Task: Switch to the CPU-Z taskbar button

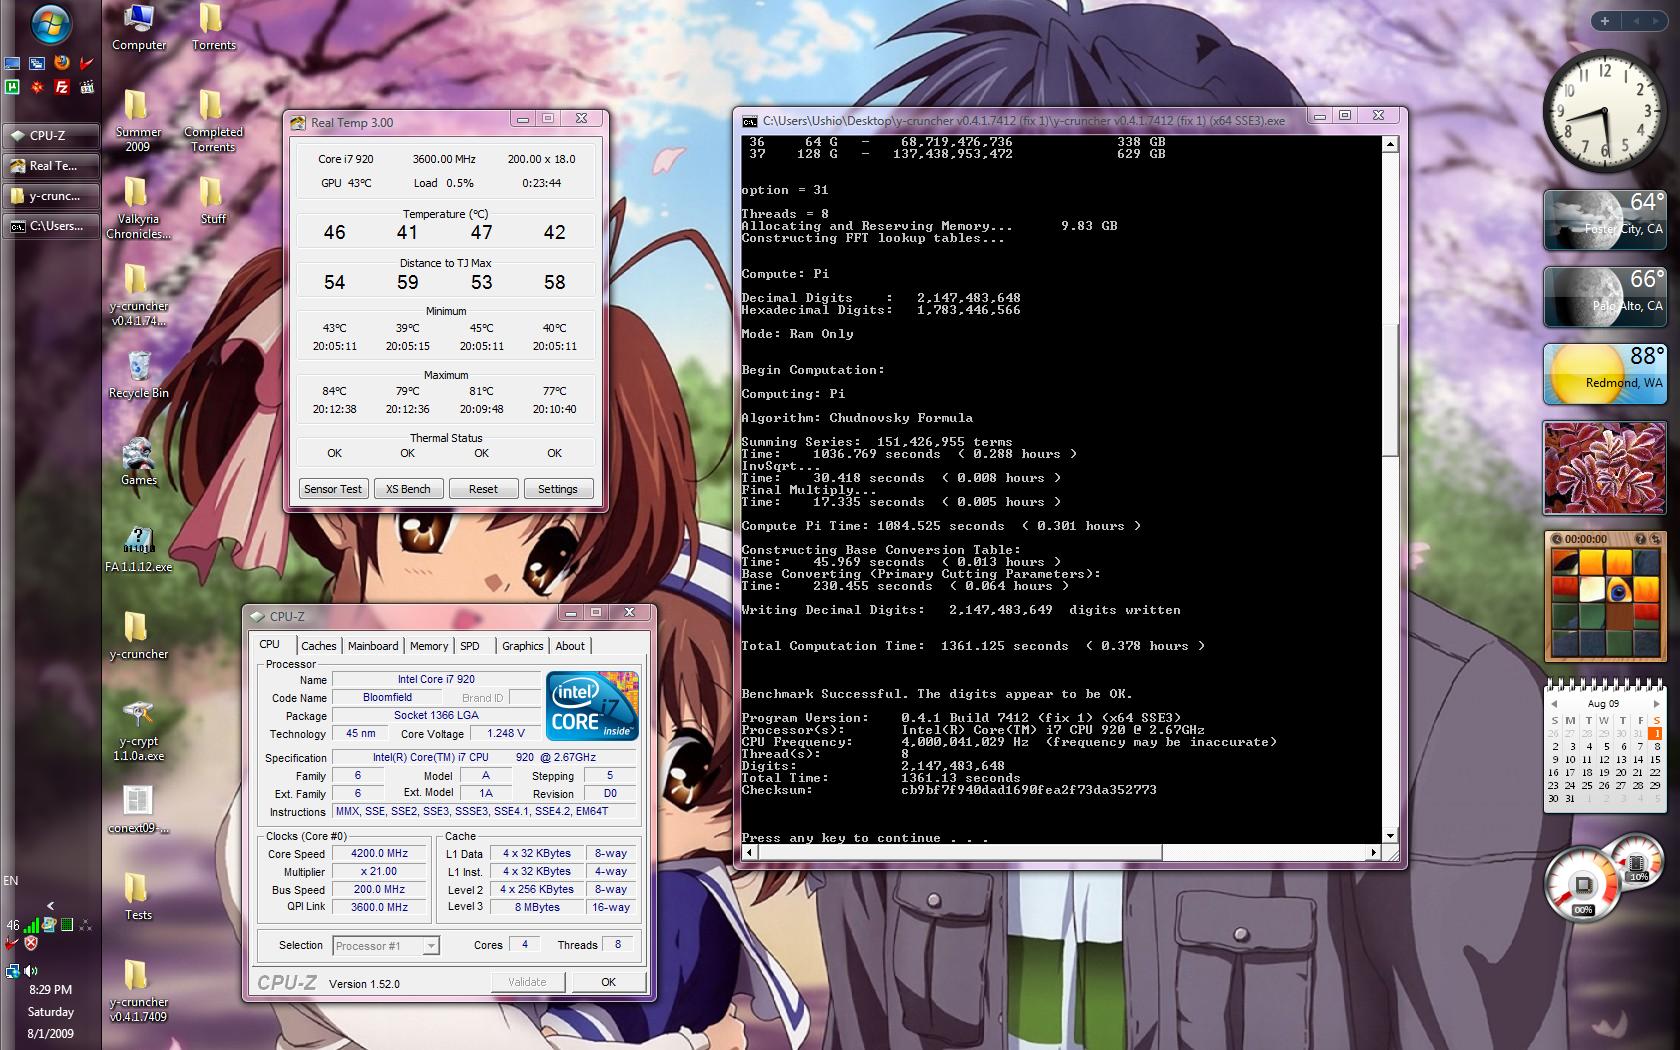Action: pyautogui.click(x=50, y=135)
